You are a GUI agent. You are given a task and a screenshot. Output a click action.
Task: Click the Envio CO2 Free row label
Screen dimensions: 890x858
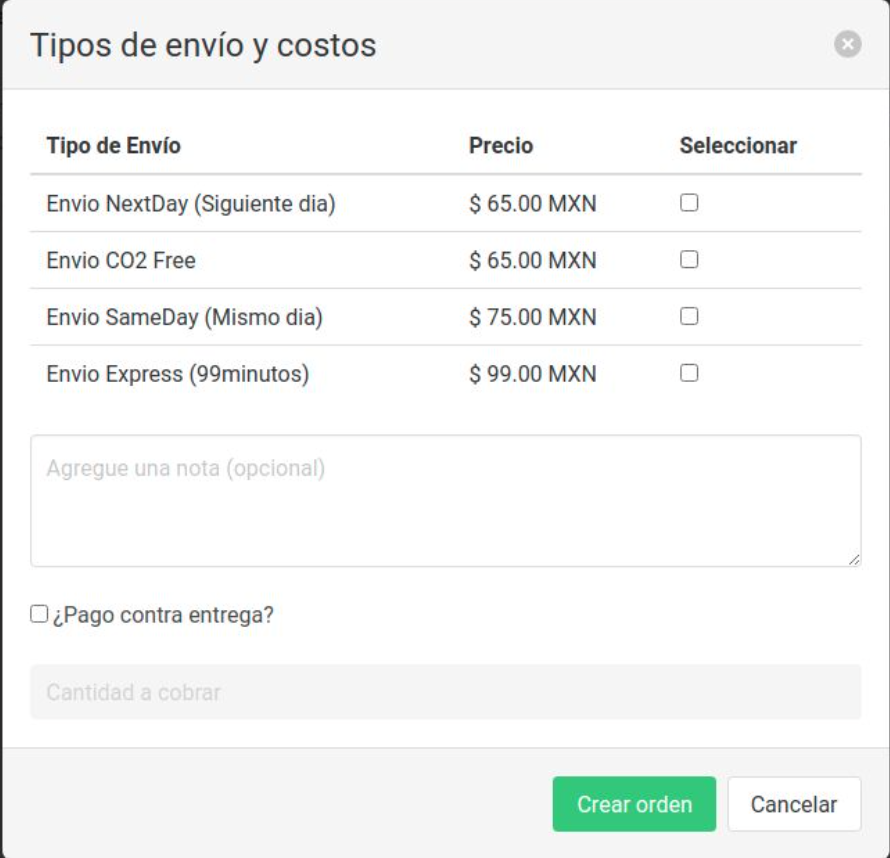[121, 260]
